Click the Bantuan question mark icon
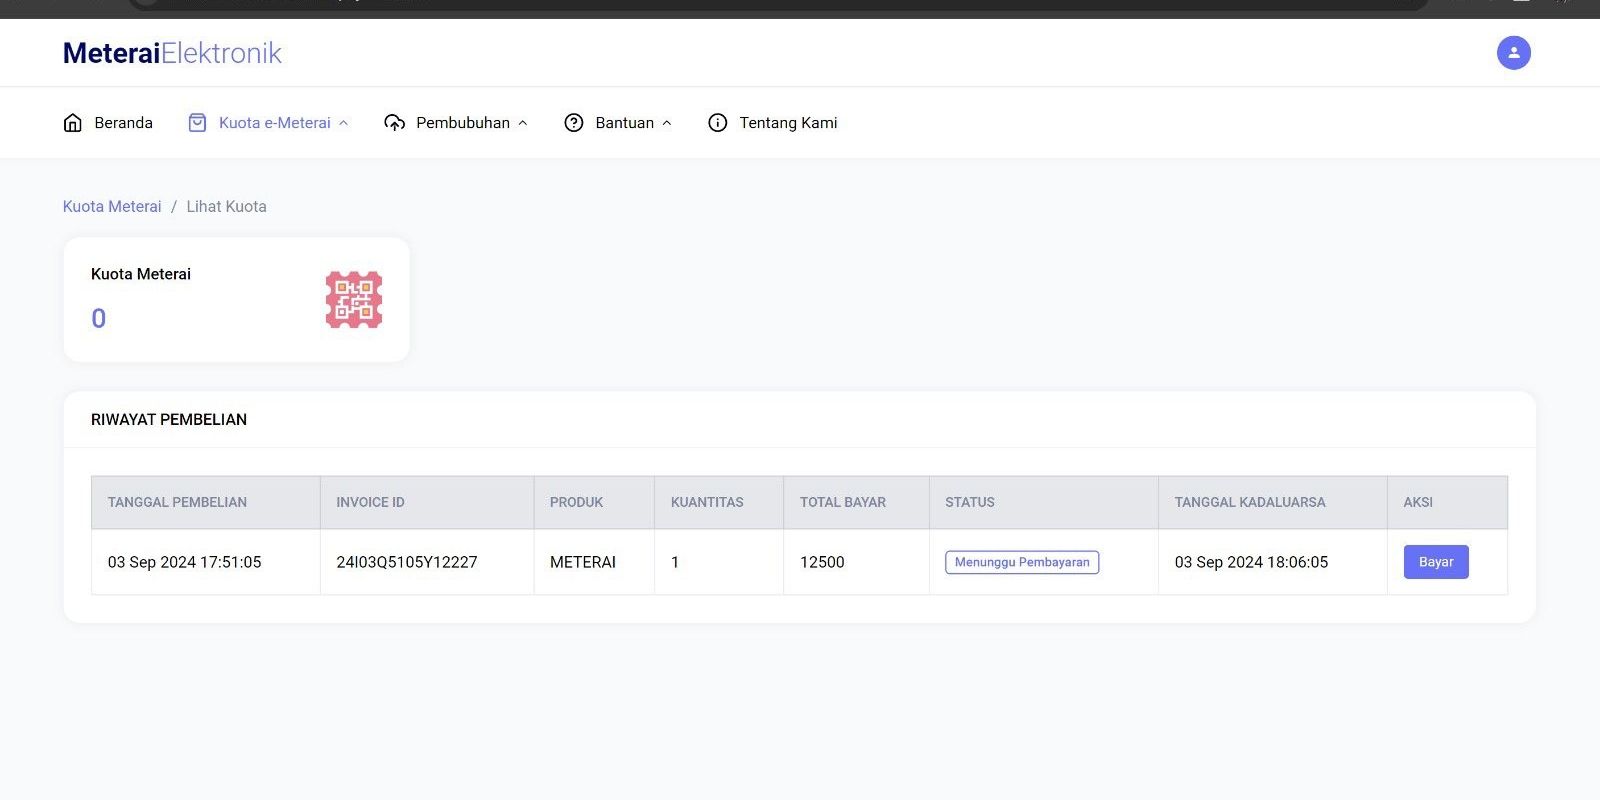Image resolution: width=1600 pixels, height=800 pixels. pyautogui.click(x=574, y=123)
